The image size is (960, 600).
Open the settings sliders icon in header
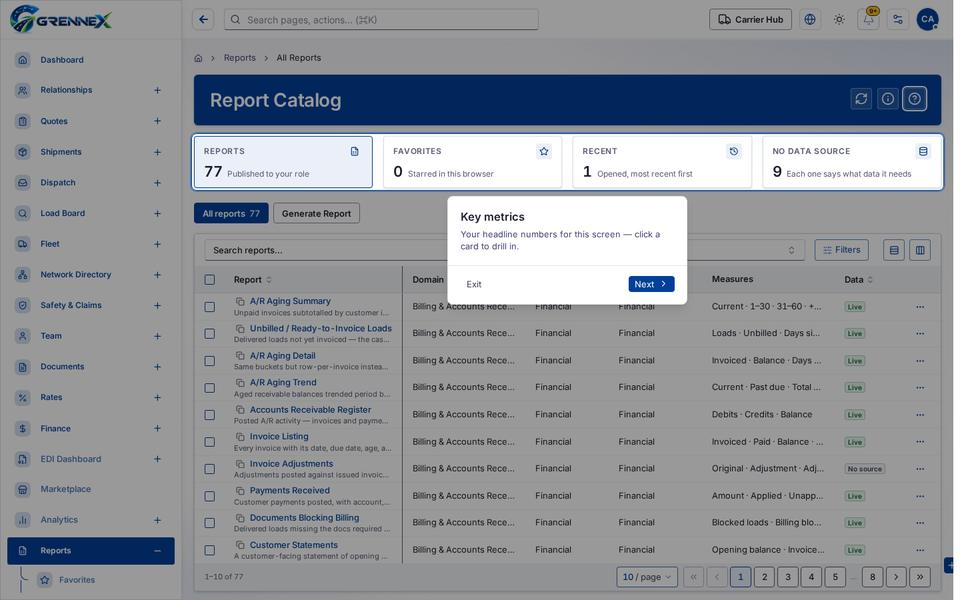click(x=898, y=20)
